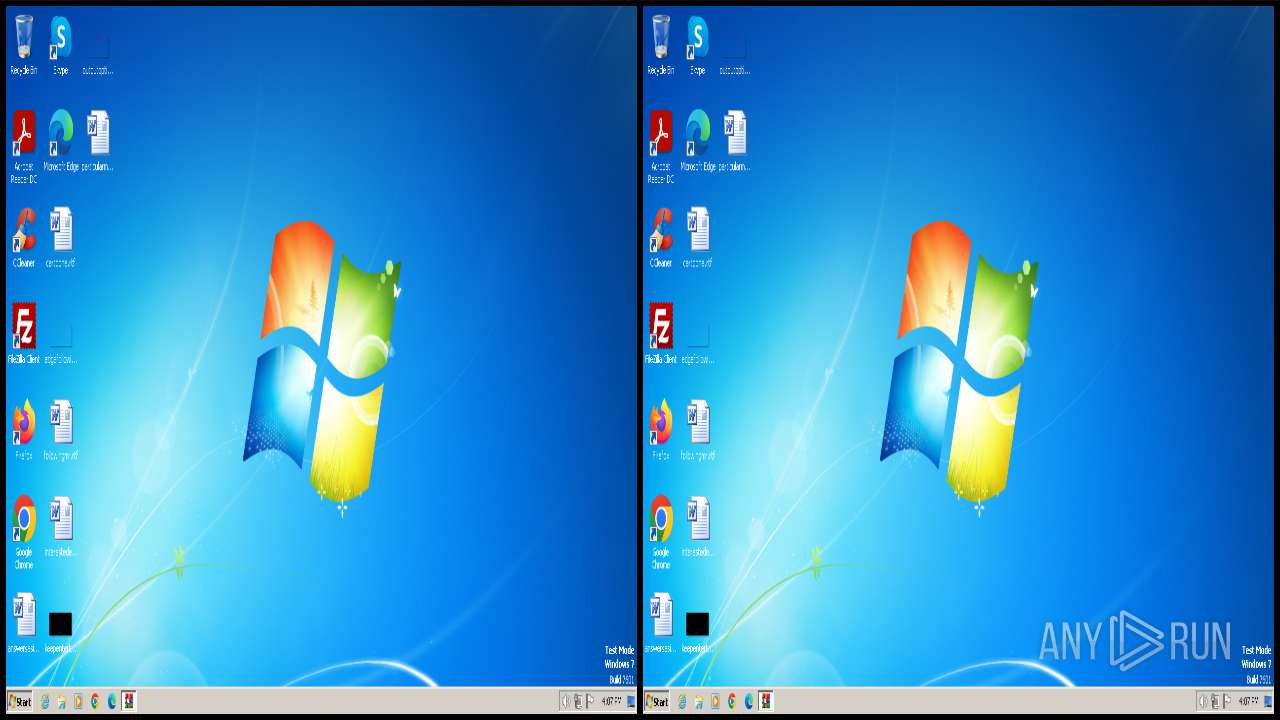Select Firefox shortcut on the right desktop
The width and height of the screenshot is (1280, 720).
pyautogui.click(x=661, y=430)
